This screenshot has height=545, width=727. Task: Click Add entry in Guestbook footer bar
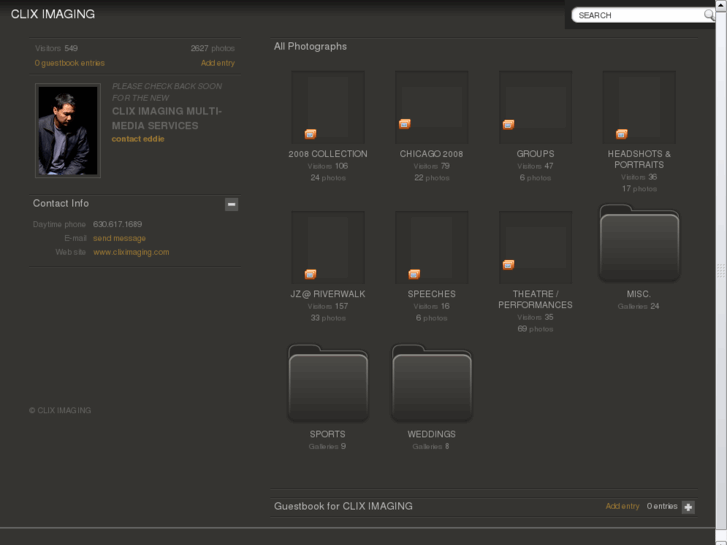tap(622, 506)
